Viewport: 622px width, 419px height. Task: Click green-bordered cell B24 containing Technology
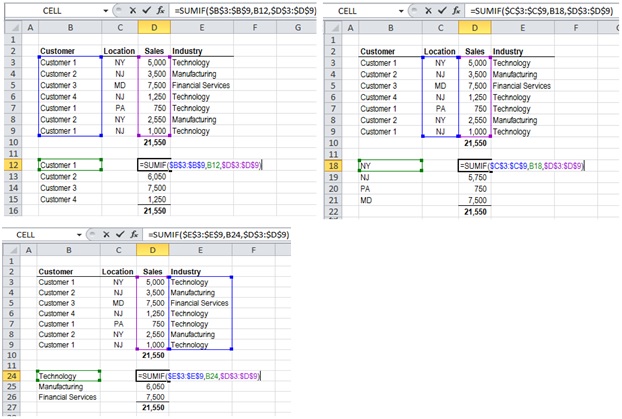(69, 376)
